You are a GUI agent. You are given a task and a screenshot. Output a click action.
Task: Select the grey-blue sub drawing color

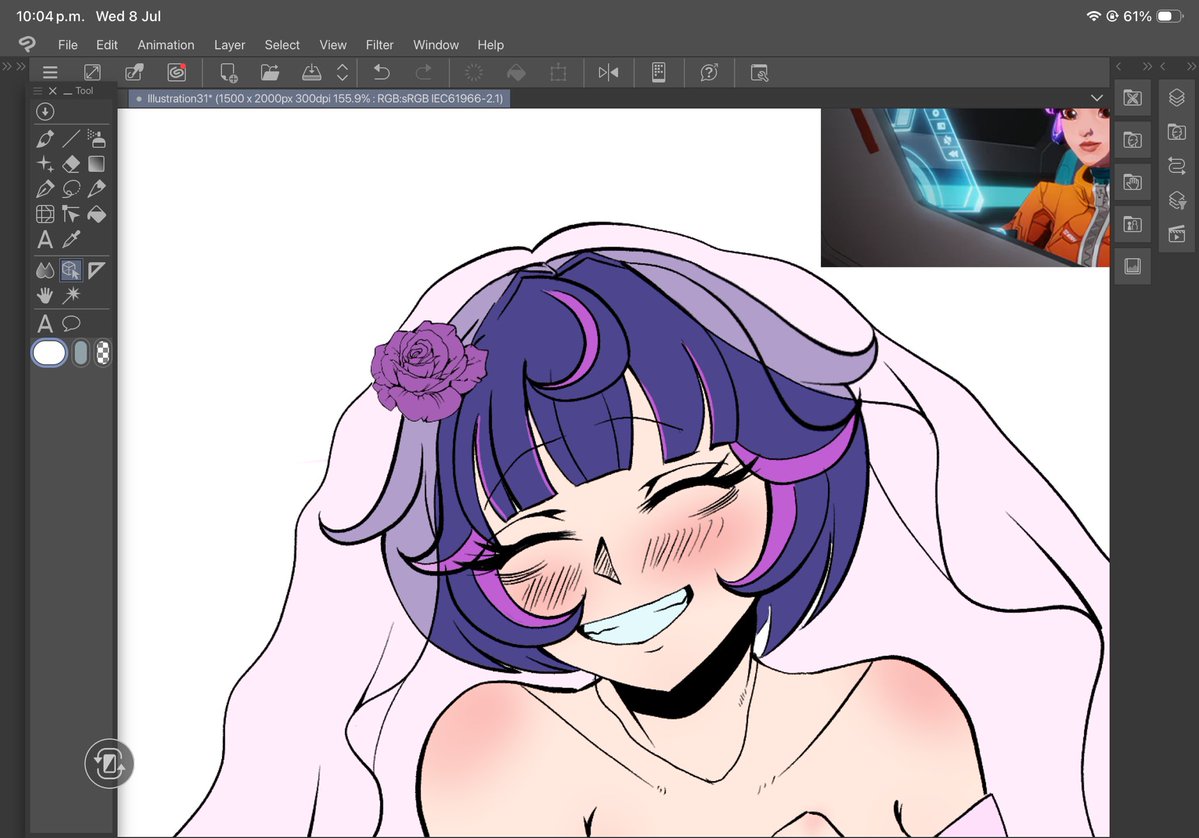pyautogui.click(x=80, y=353)
